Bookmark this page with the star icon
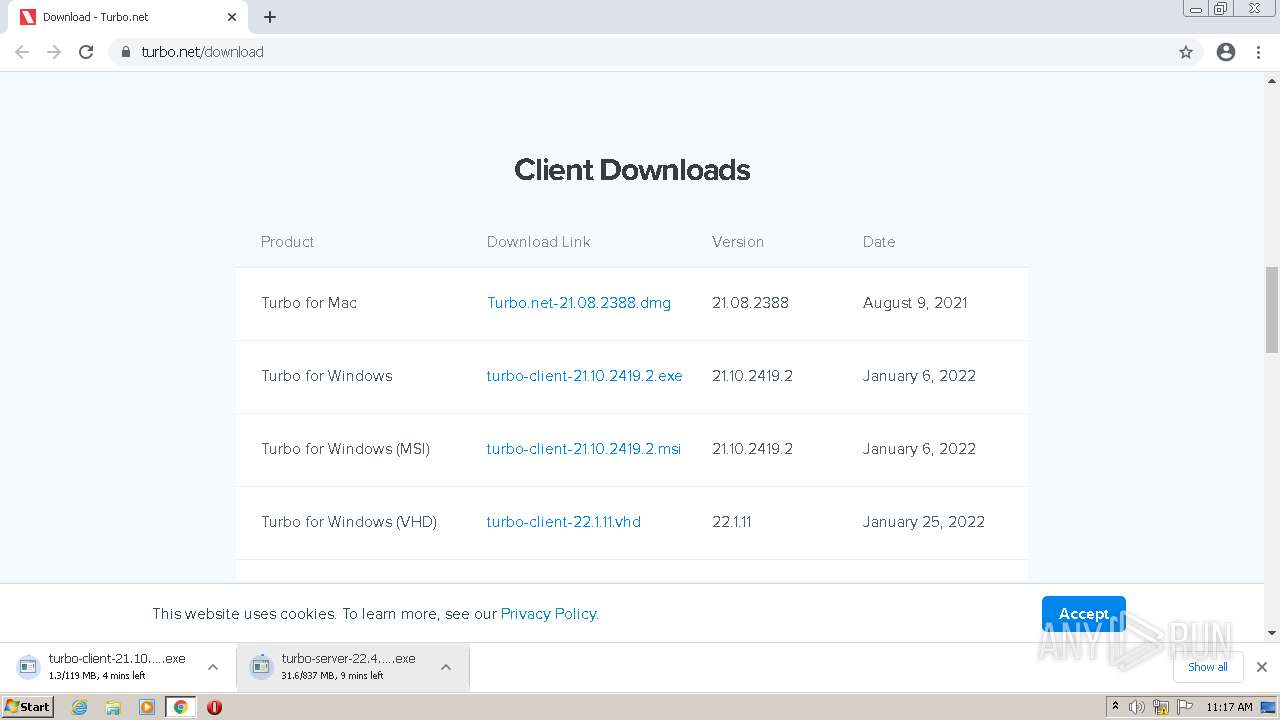The height and width of the screenshot is (720, 1280). tap(1186, 52)
